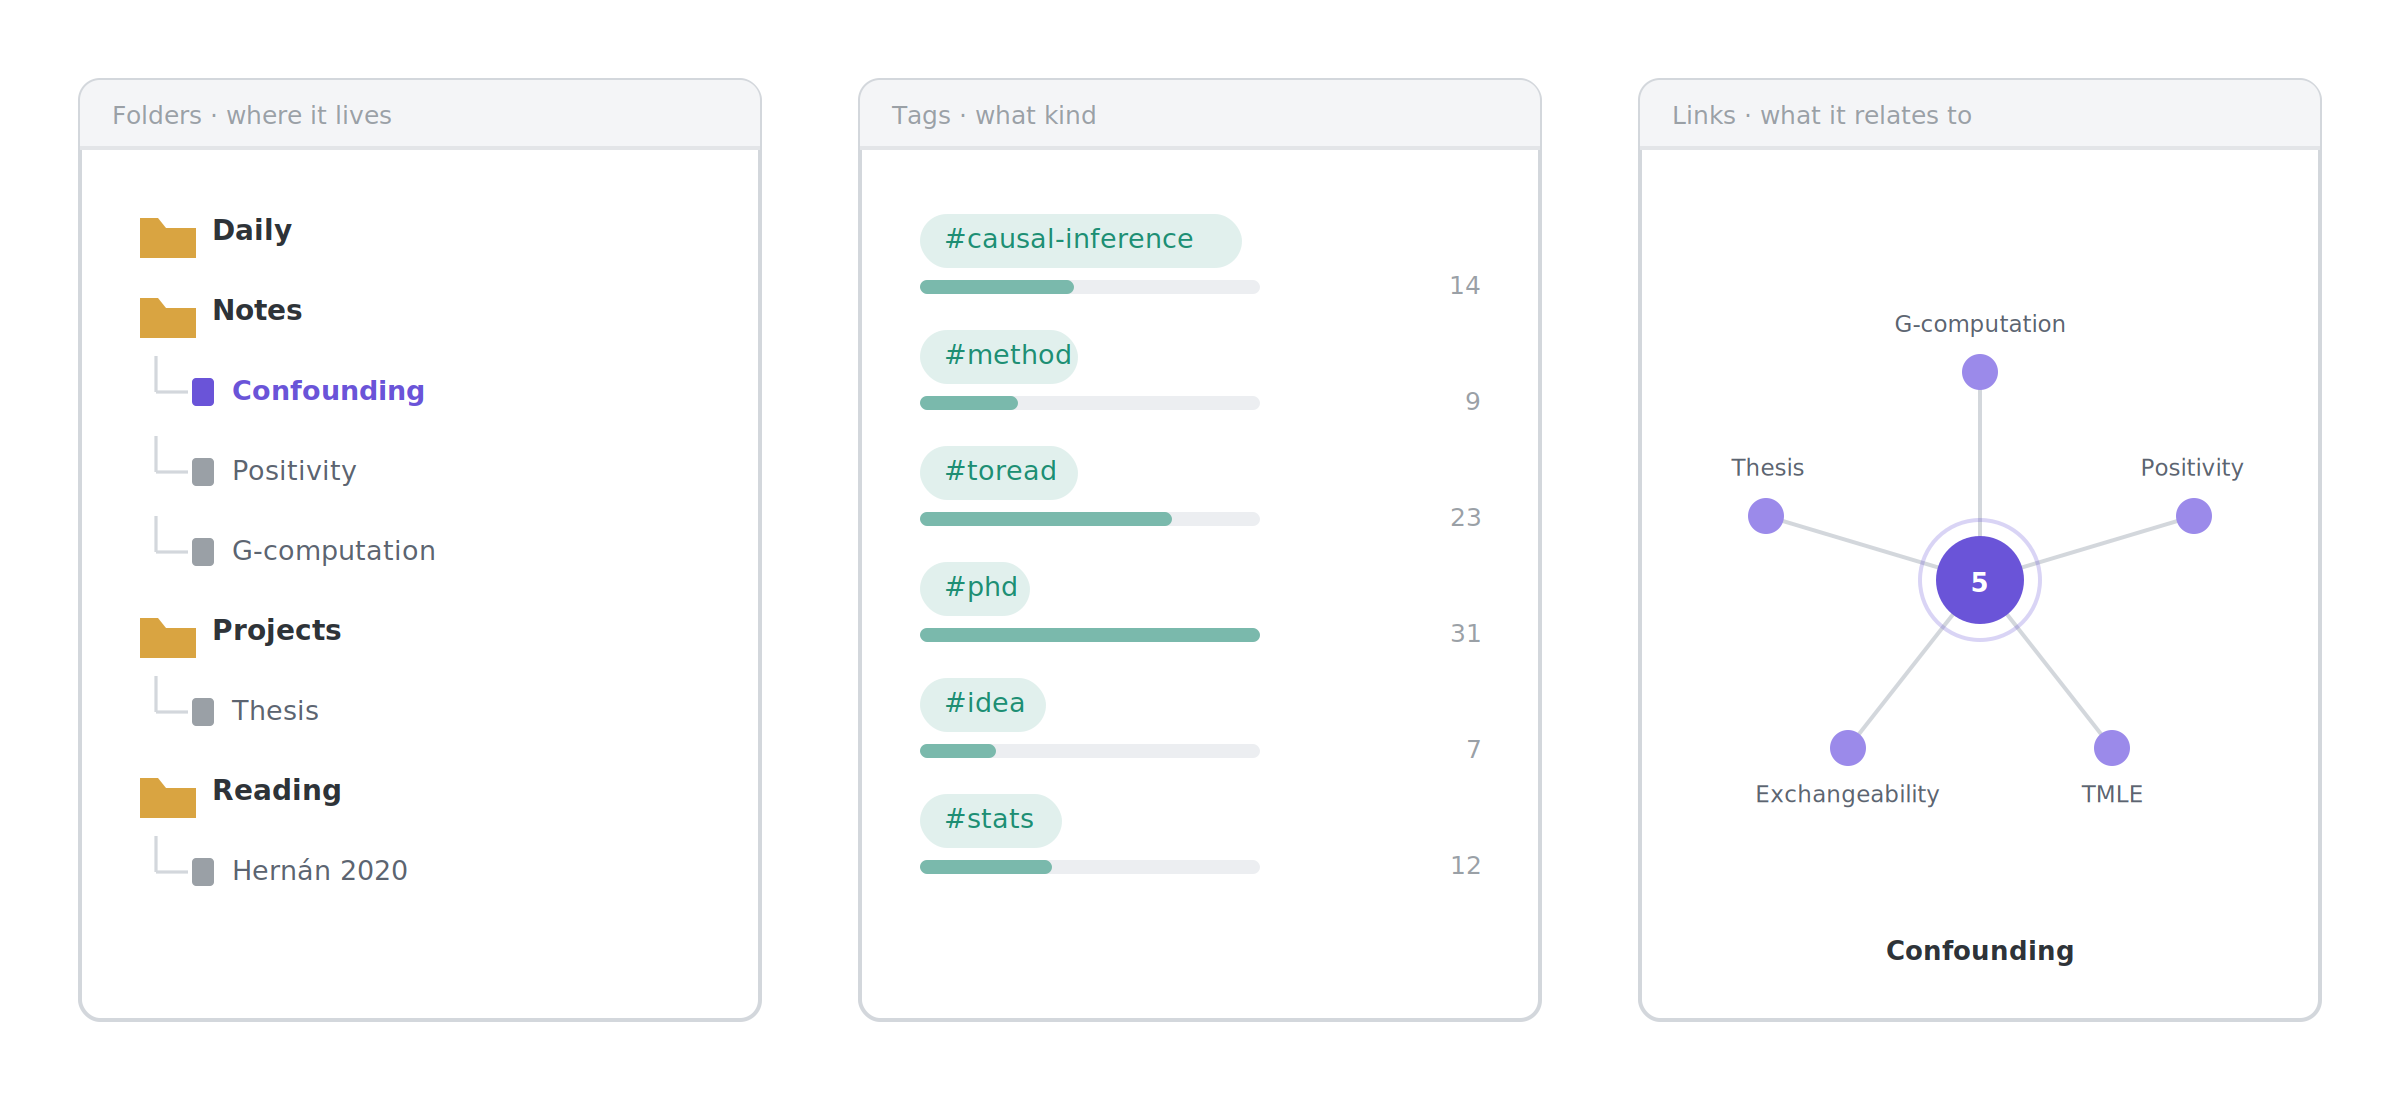The width and height of the screenshot is (2400, 1100).
Task: Click the Exchangeability graph node
Action: (x=1847, y=748)
